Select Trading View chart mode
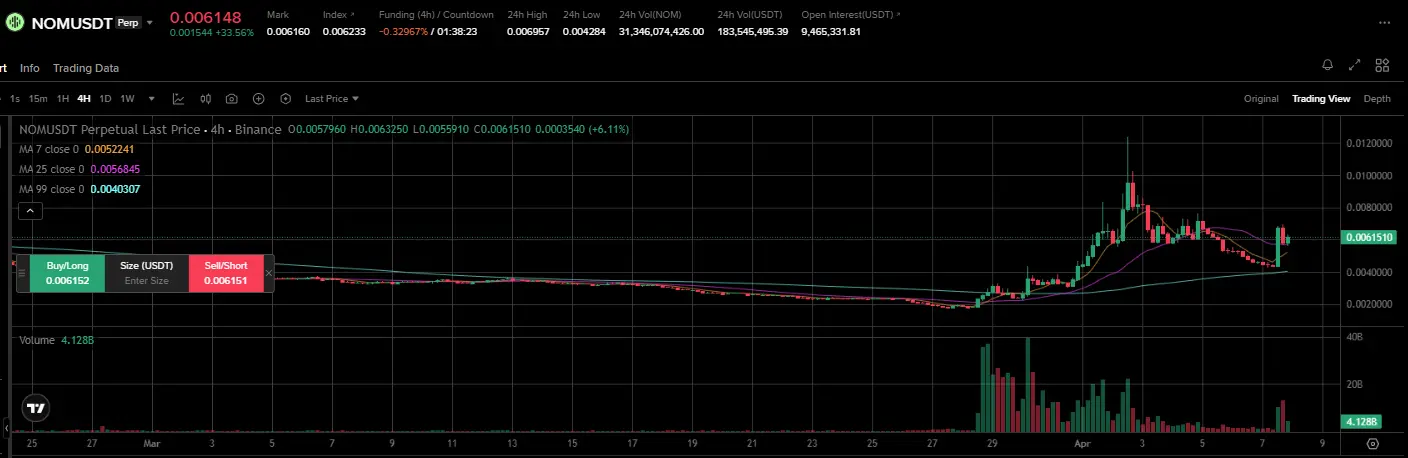 click(x=1321, y=99)
